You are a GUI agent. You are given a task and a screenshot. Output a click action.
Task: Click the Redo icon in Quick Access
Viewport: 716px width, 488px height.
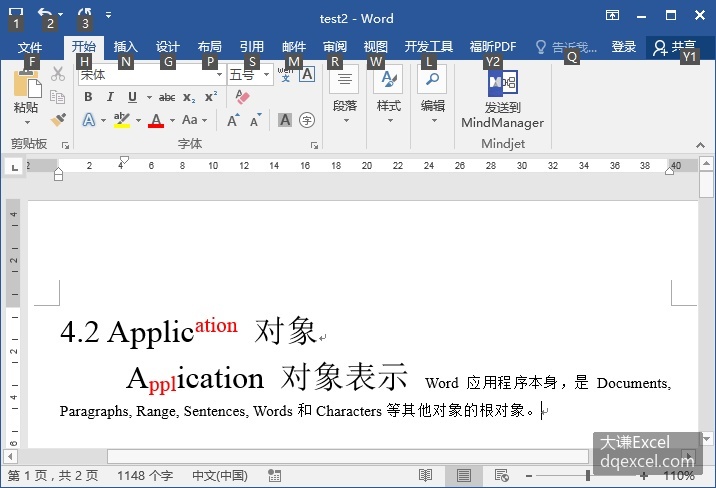(x=85, y=14)
